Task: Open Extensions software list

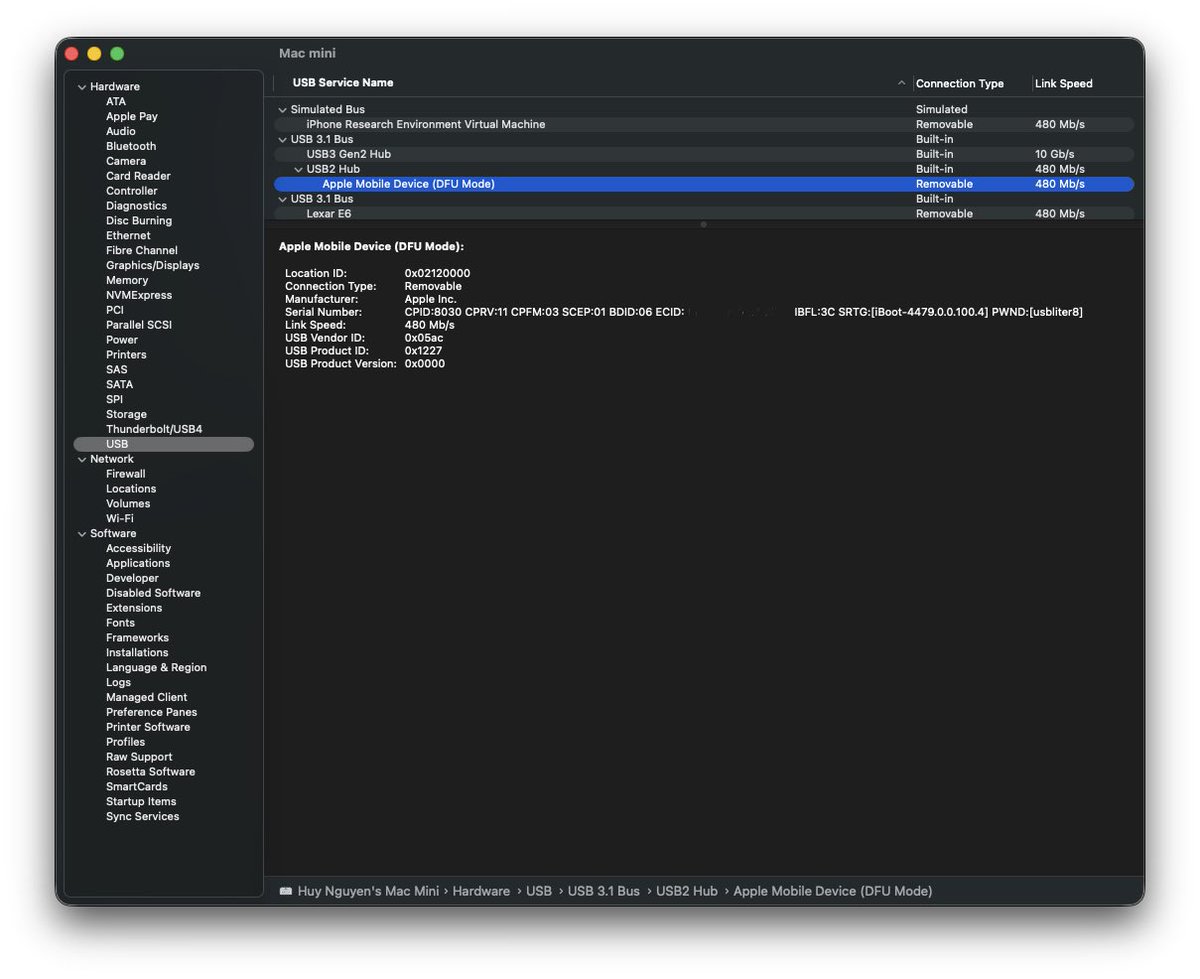Action: click(x=134, y=608)
